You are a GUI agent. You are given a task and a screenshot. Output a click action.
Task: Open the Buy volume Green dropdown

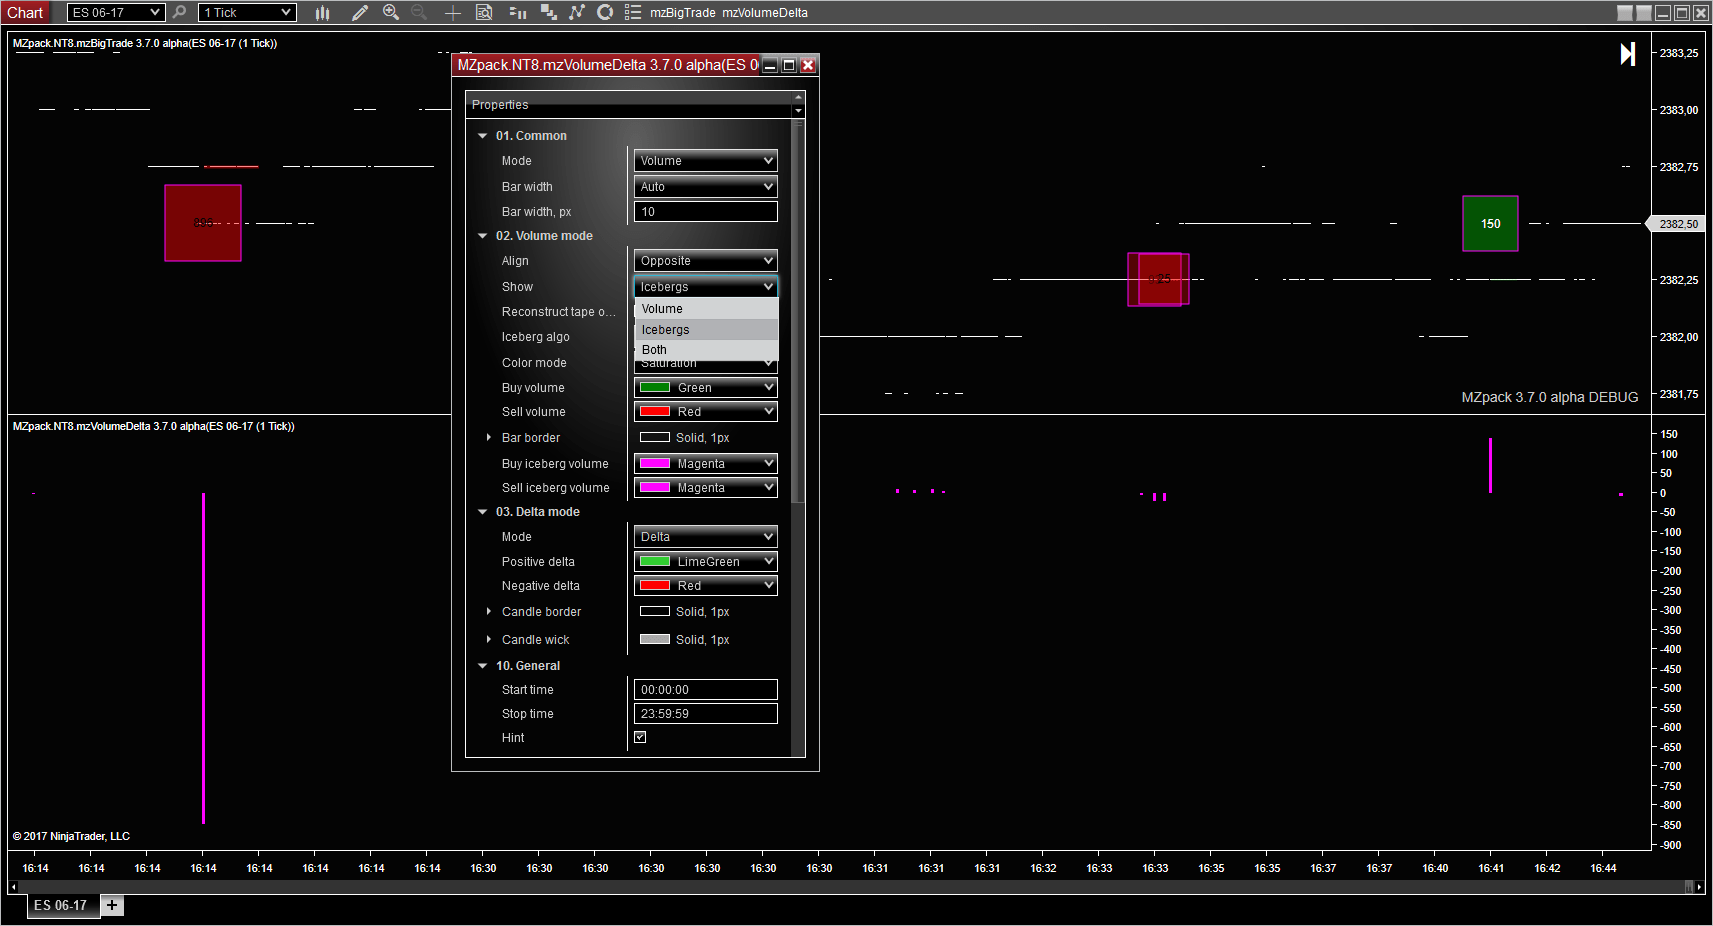point(706,388)
